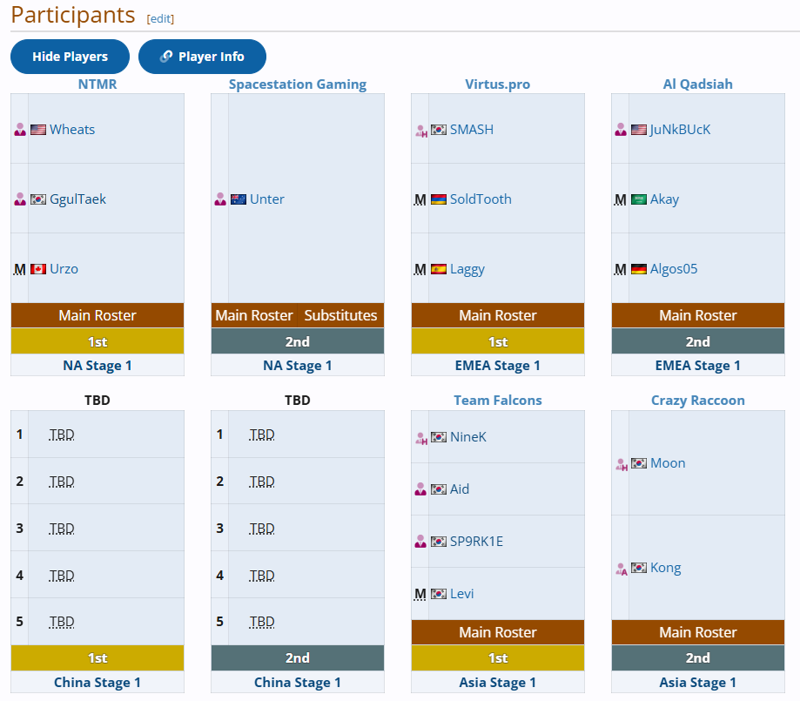800x701 pixels.
Task: Click the Hide Players button
Action: [70, 57]
